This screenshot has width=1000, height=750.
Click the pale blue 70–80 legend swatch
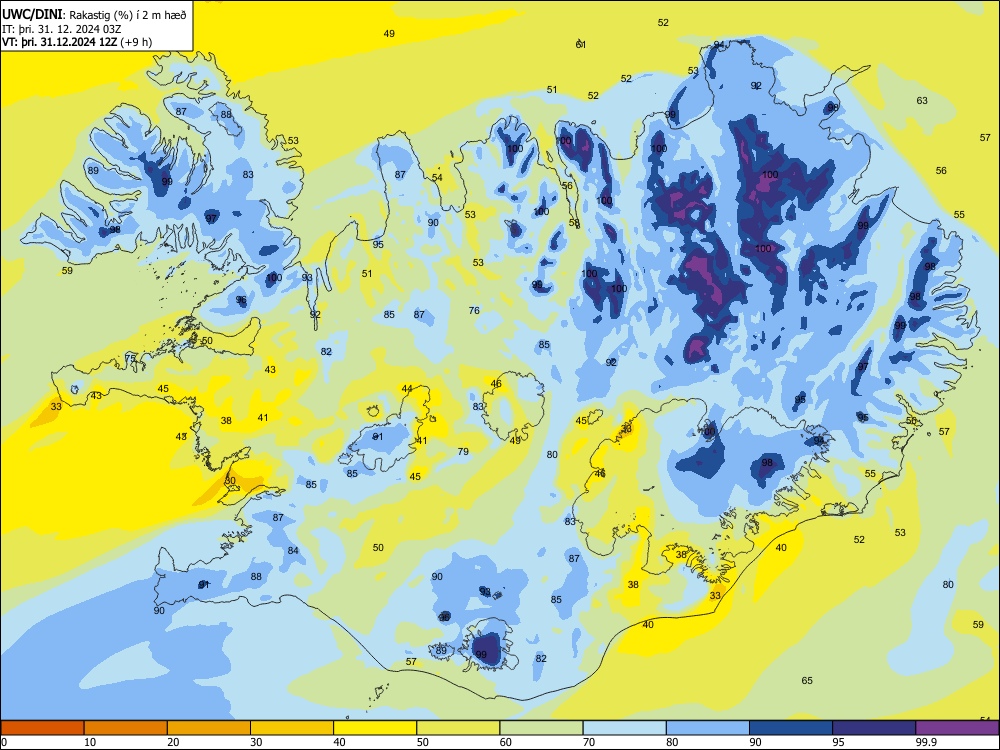[x=624, y=728]
